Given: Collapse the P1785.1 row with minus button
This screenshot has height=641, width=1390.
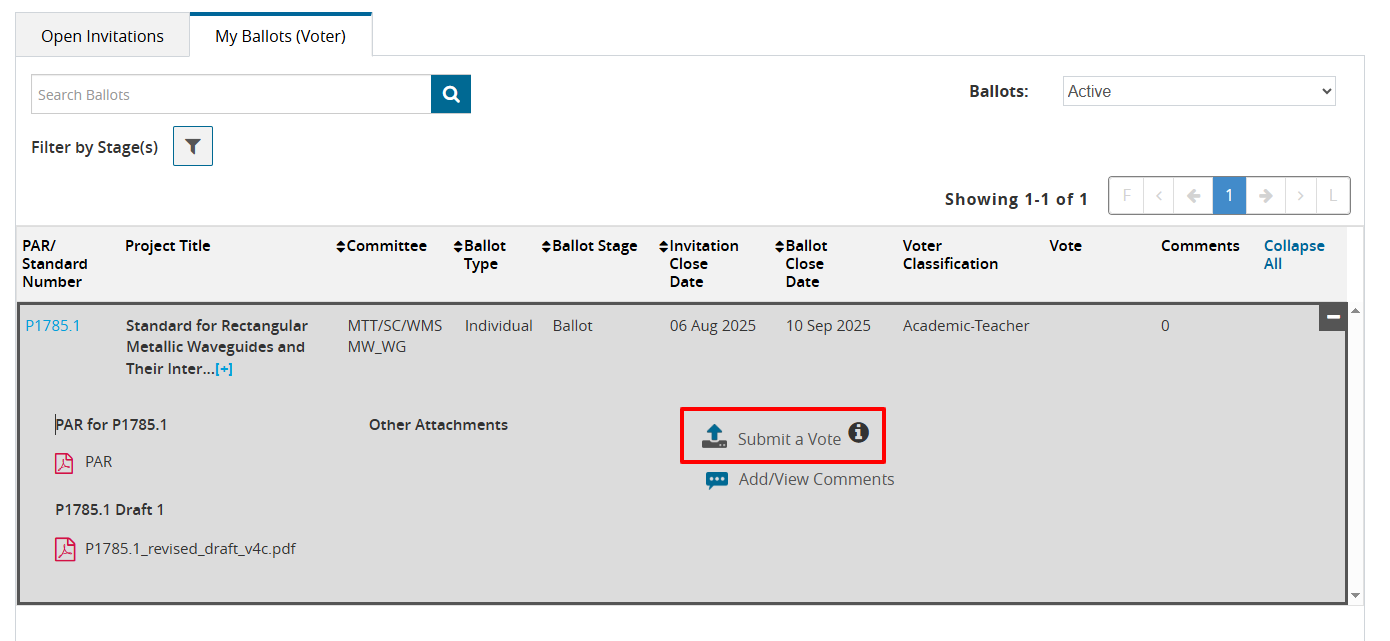Looking at the screenshot, I should pyautogui.click(x=1332, y=317).
